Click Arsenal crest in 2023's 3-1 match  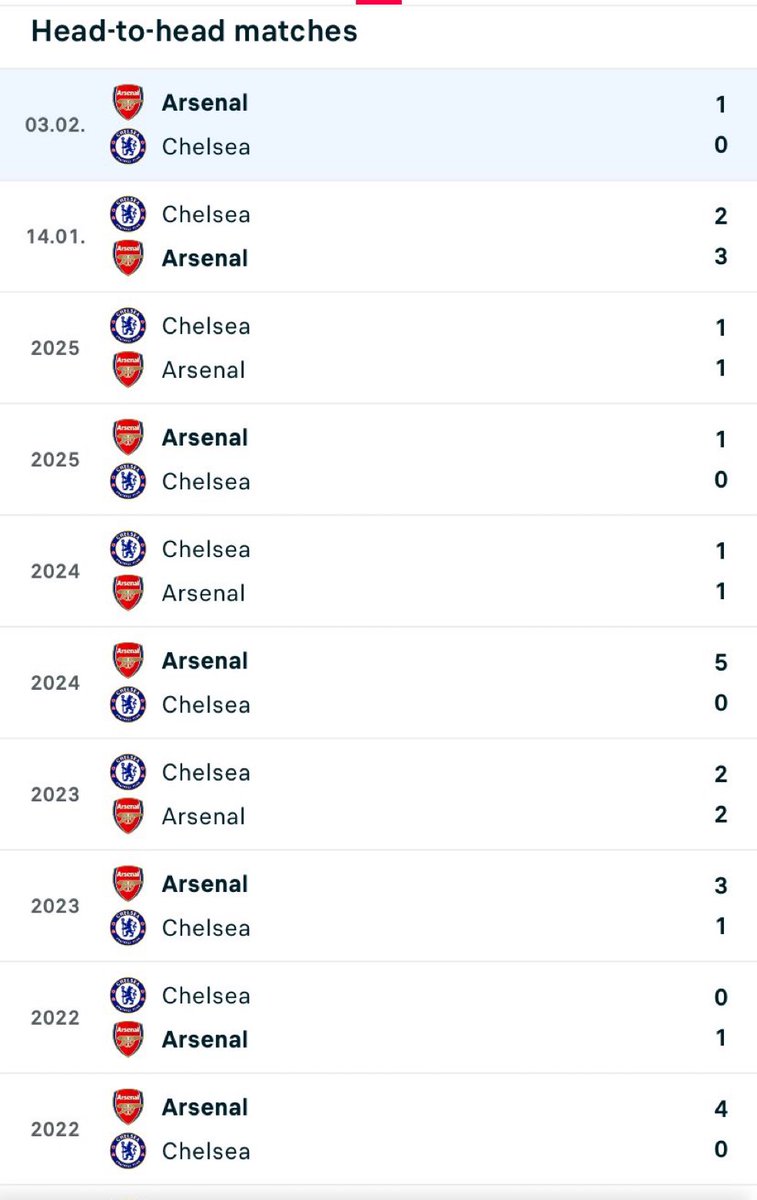[128, 884]
